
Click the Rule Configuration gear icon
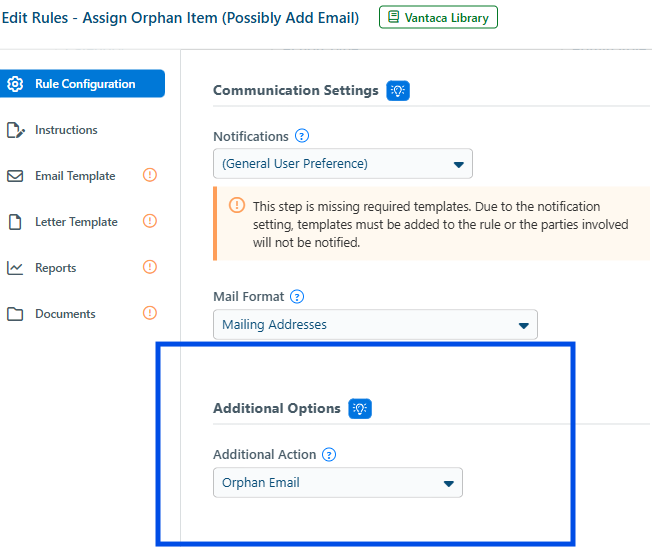[x=15, y=84]
